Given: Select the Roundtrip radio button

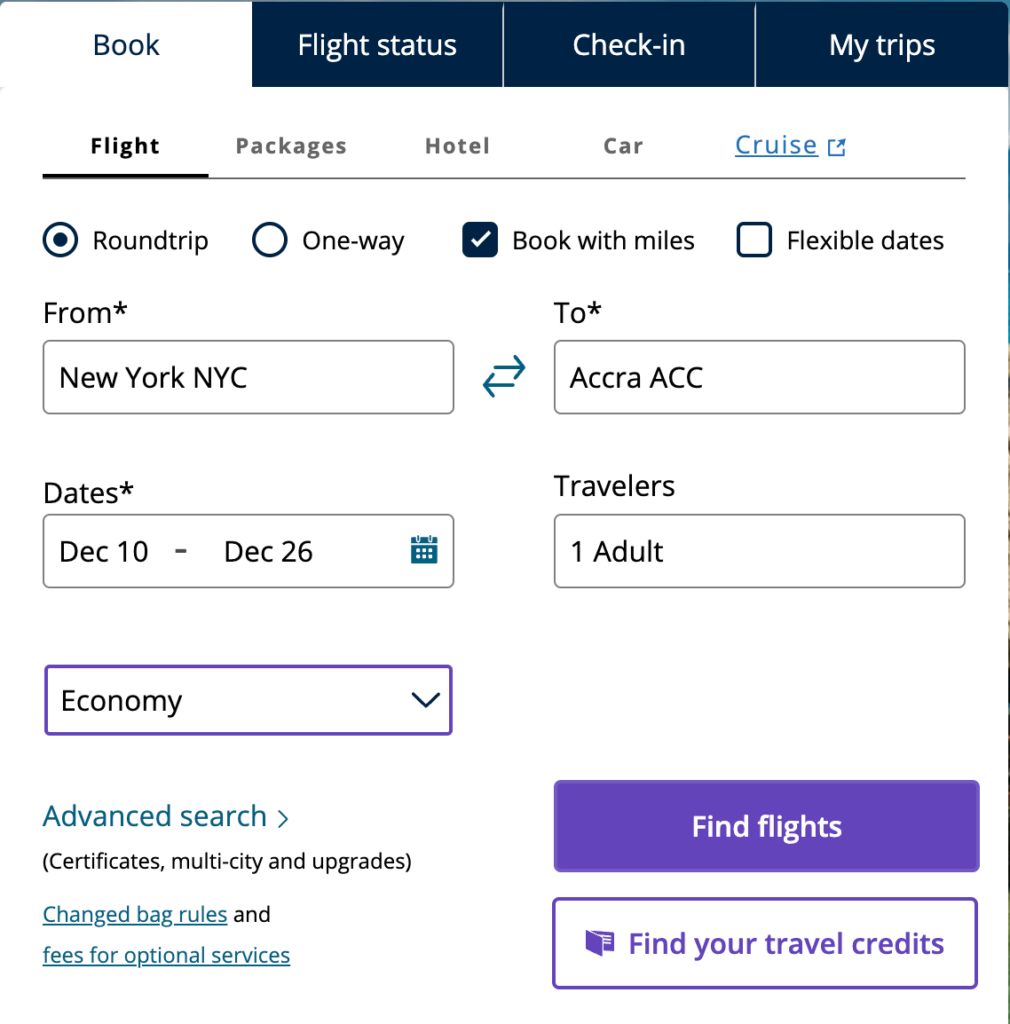Looking at the screenshot, I should coord(60,240).
